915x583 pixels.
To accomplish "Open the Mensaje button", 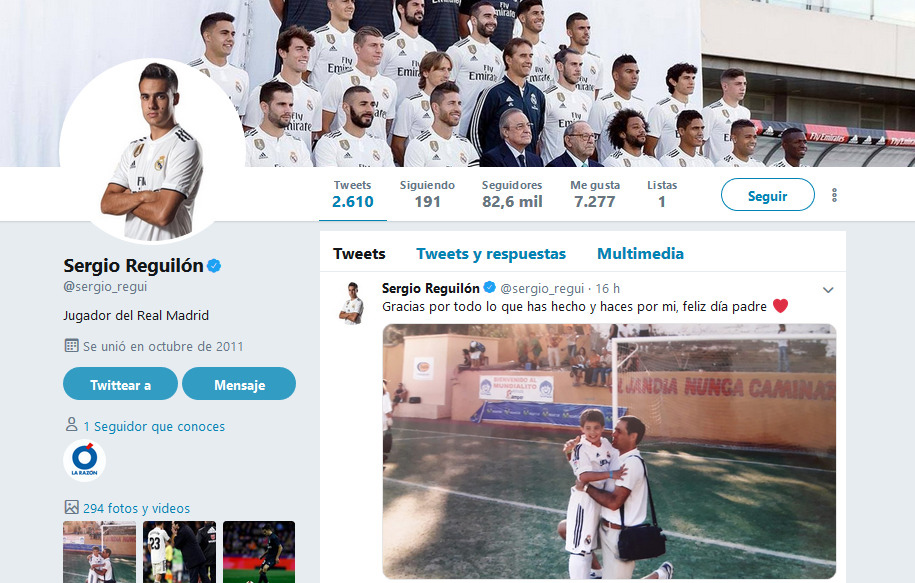I will click(239, 384).
